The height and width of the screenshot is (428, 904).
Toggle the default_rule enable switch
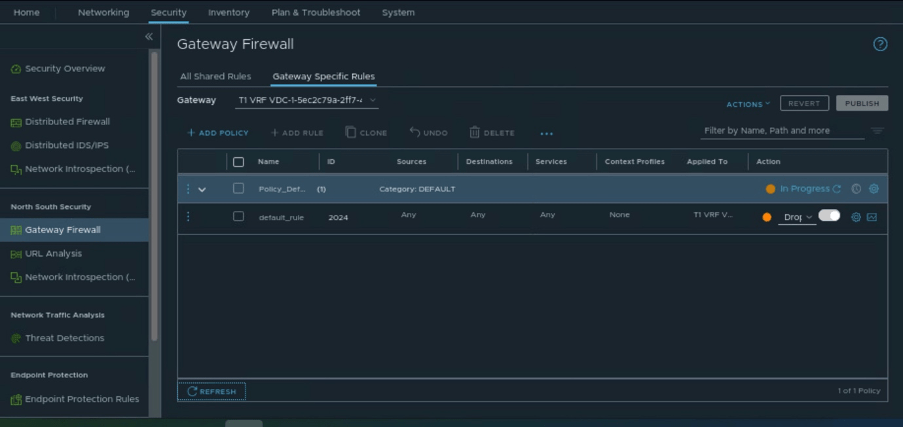(829, 216)
